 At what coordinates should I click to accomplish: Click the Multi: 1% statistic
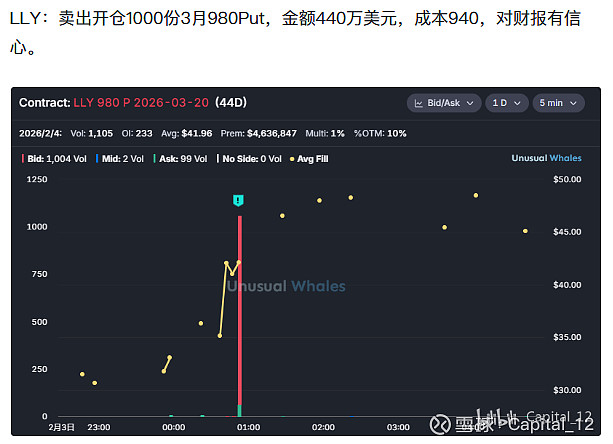point(325,134)
